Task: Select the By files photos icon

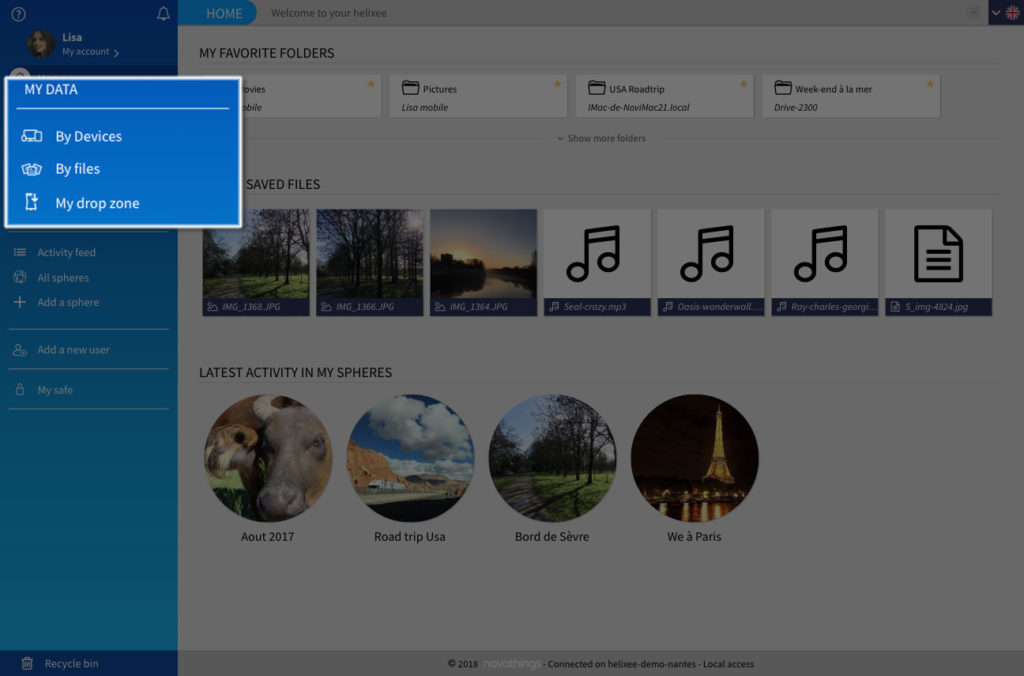Action: [31, 169]
